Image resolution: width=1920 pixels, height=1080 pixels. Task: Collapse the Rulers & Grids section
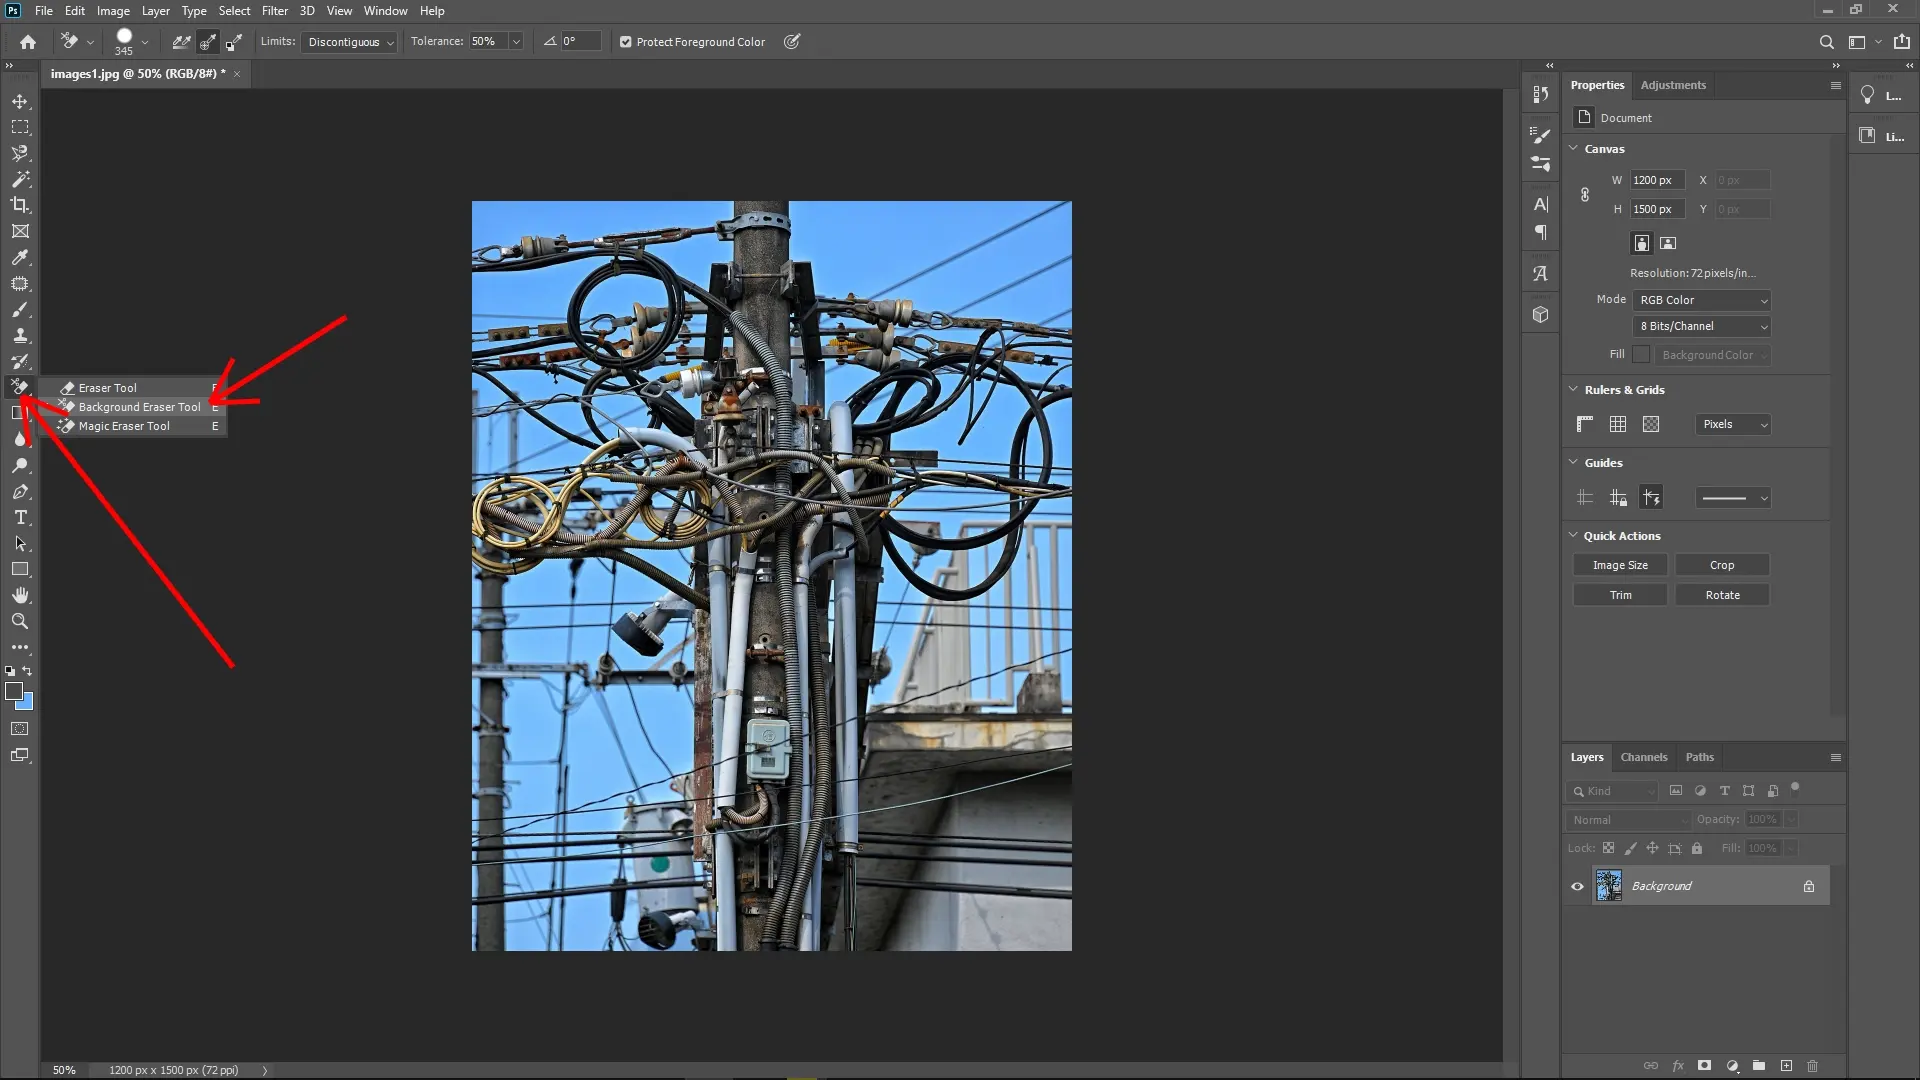(1575, 390)
